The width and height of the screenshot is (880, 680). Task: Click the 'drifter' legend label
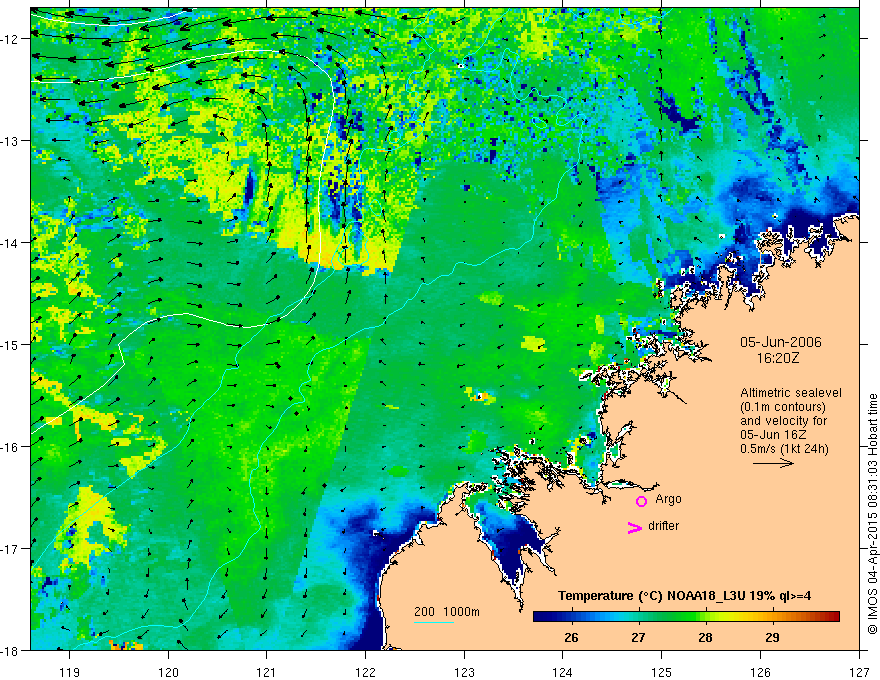click(x=663, y=526)
